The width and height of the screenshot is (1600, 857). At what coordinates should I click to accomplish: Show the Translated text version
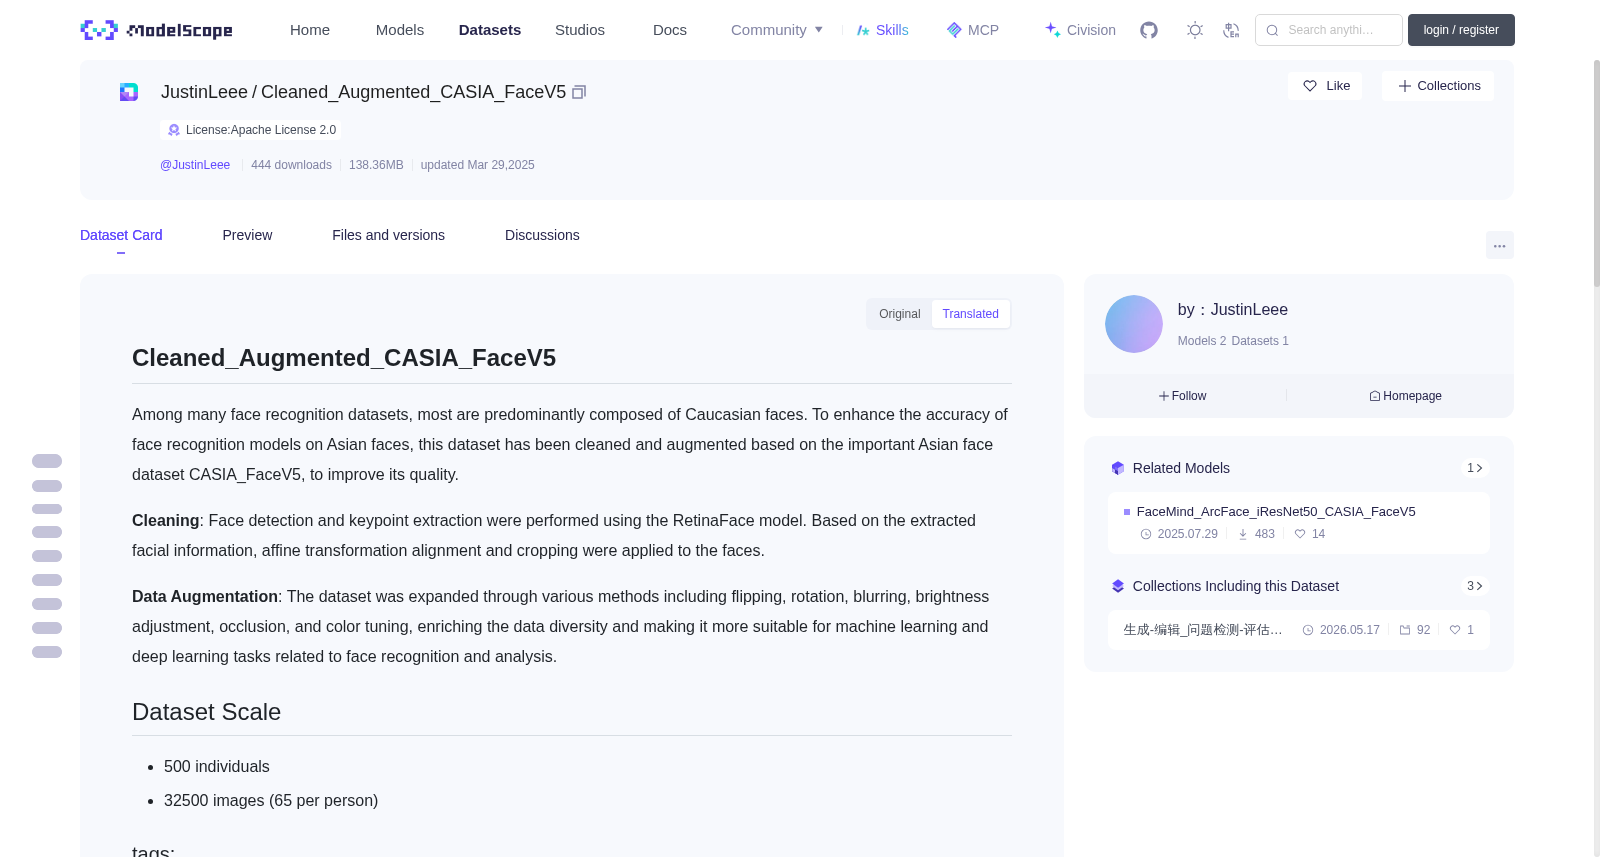click(970, 314)
